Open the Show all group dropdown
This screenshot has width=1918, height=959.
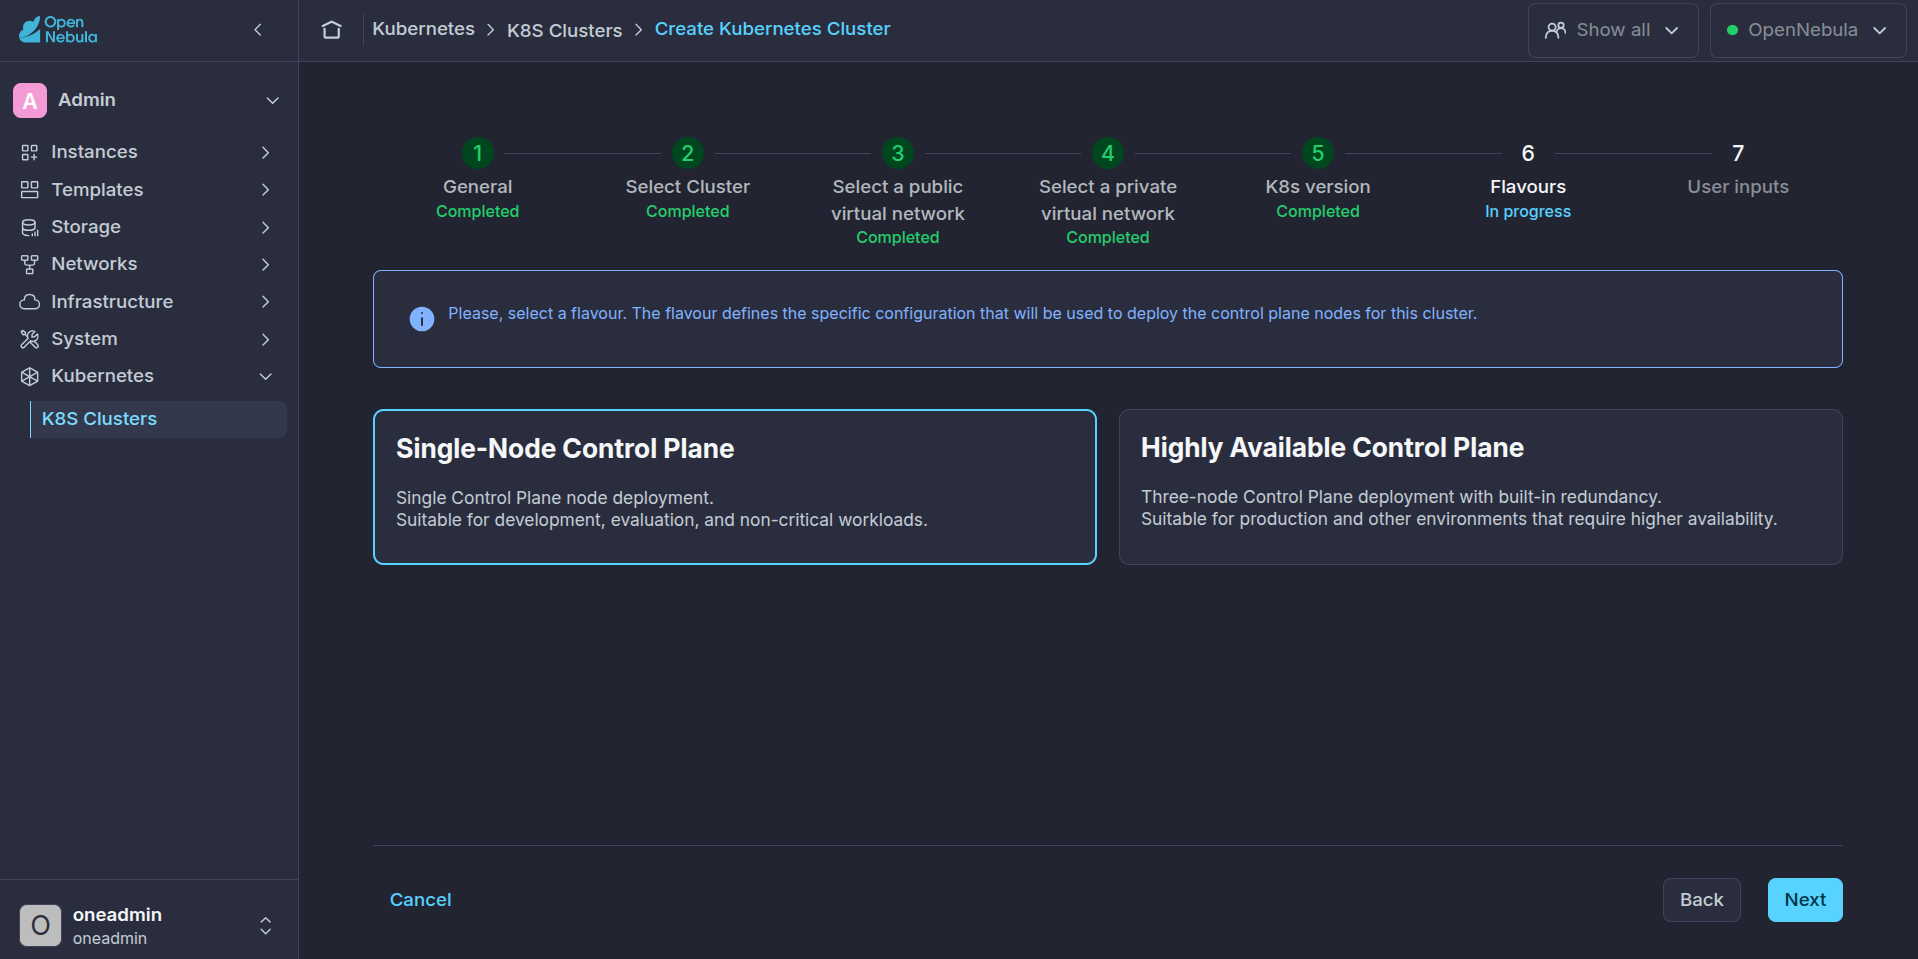1612,30
